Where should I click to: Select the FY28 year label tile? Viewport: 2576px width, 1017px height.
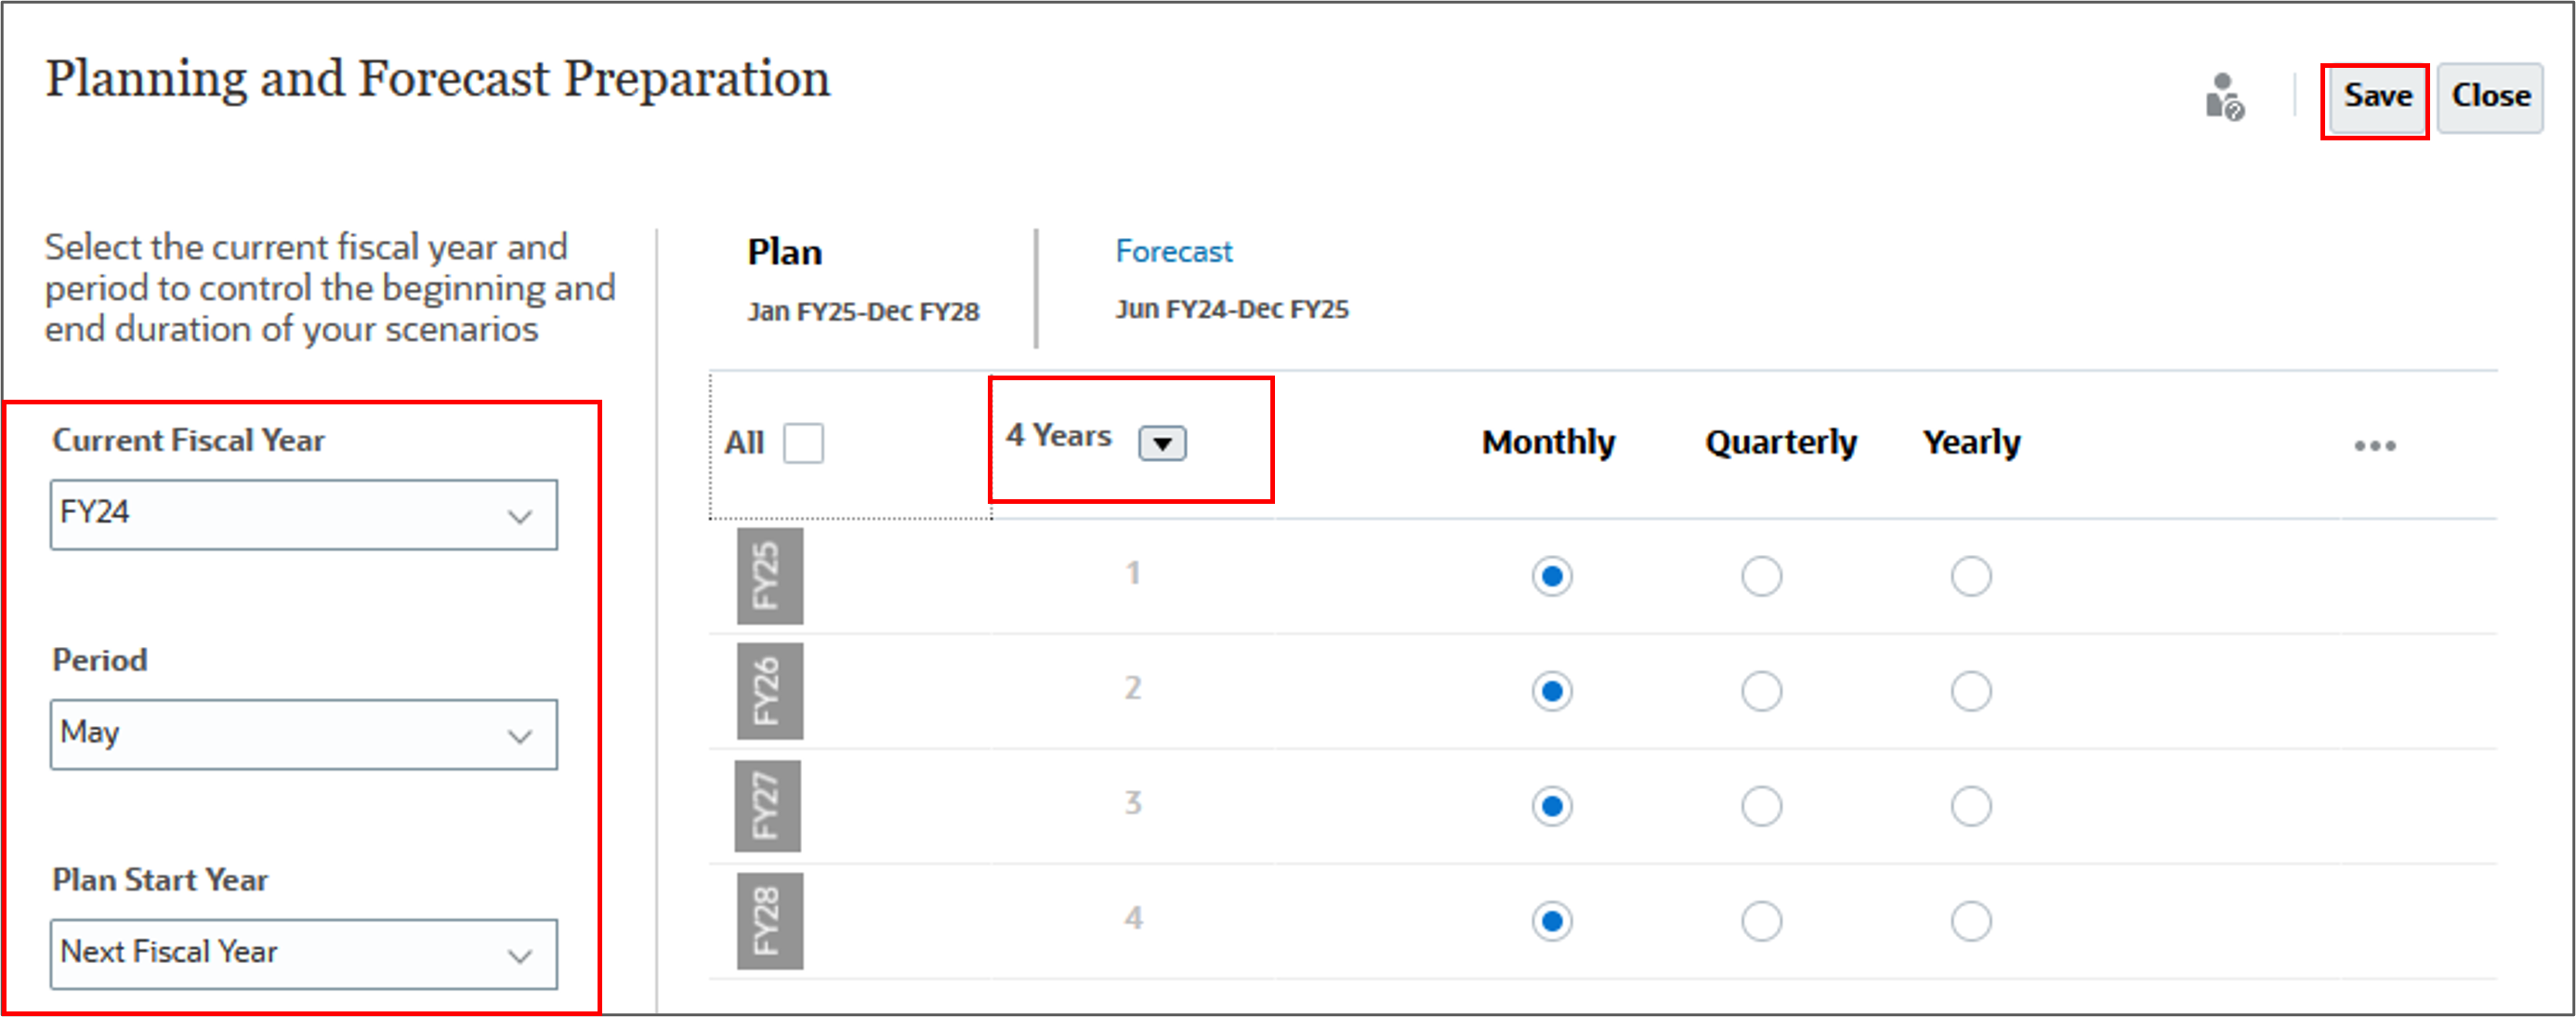pos(769,921)
